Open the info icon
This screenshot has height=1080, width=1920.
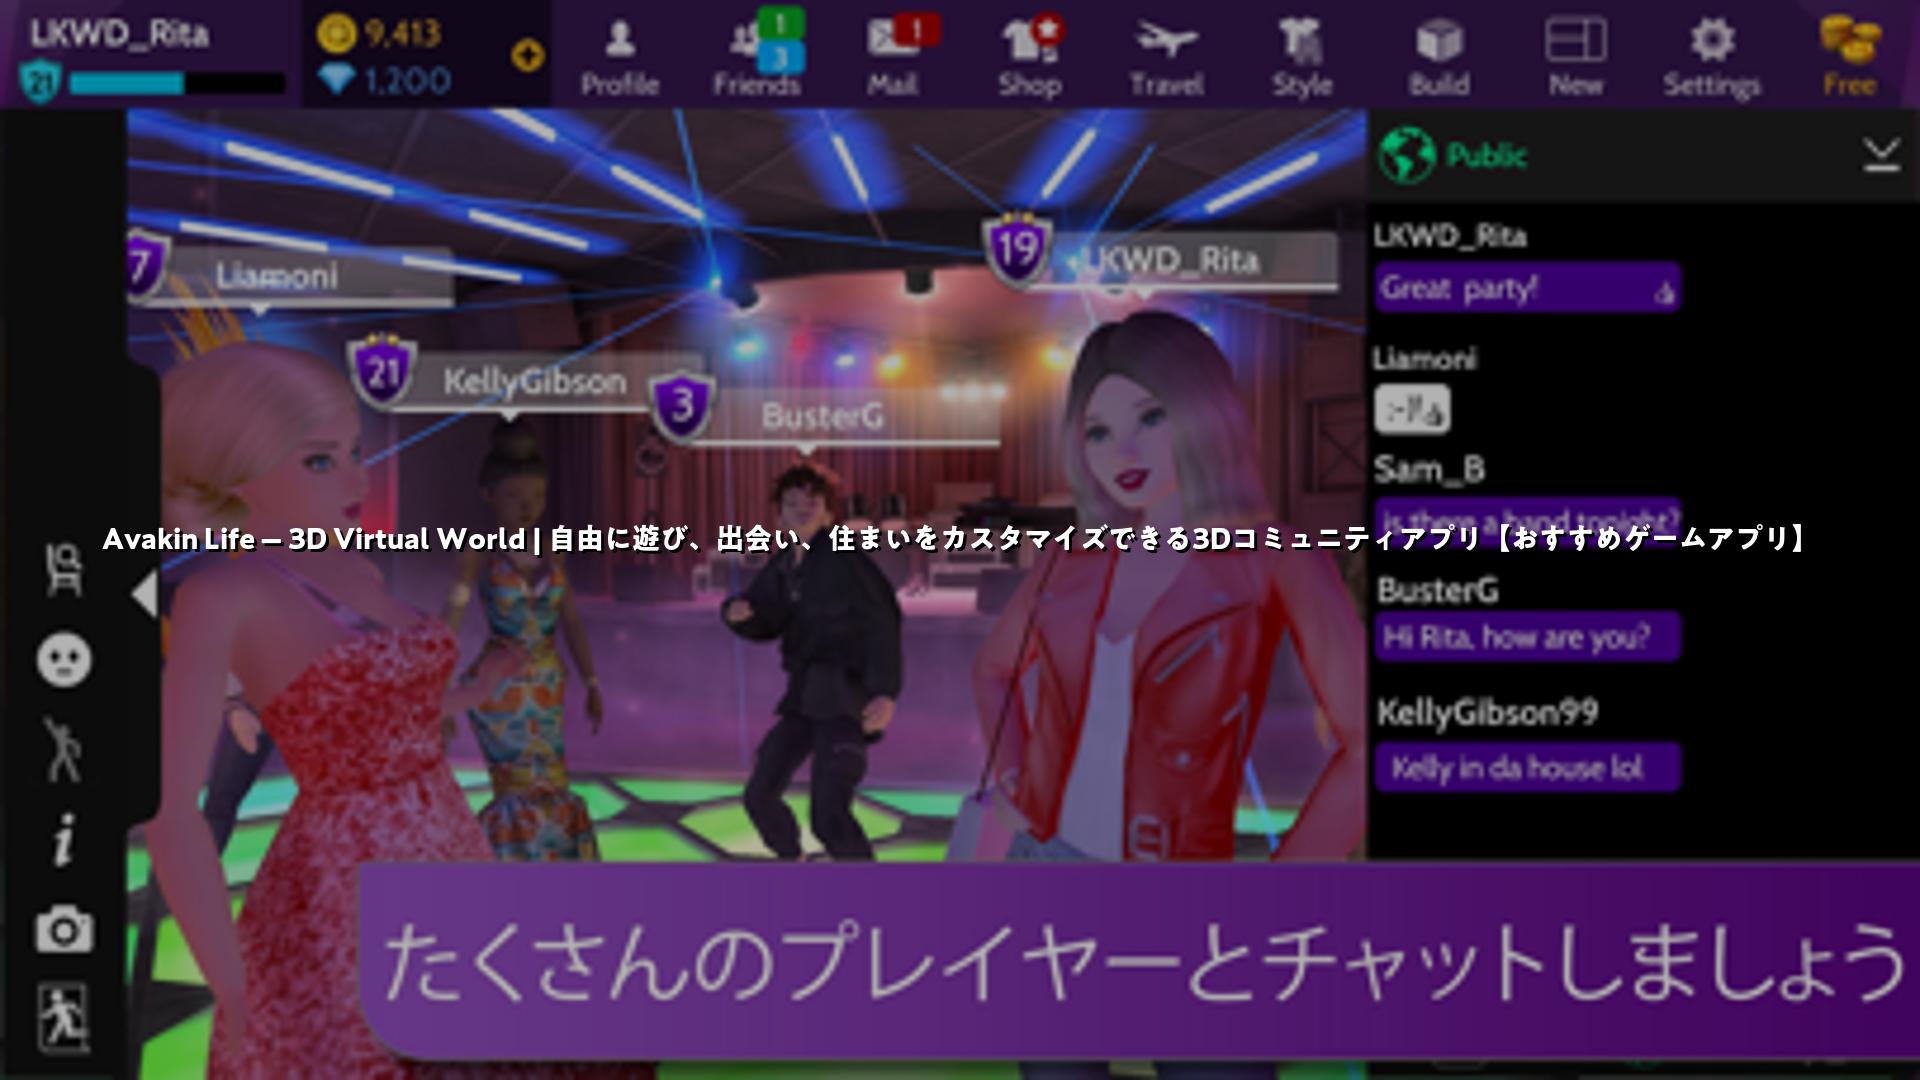click(64, 839)
